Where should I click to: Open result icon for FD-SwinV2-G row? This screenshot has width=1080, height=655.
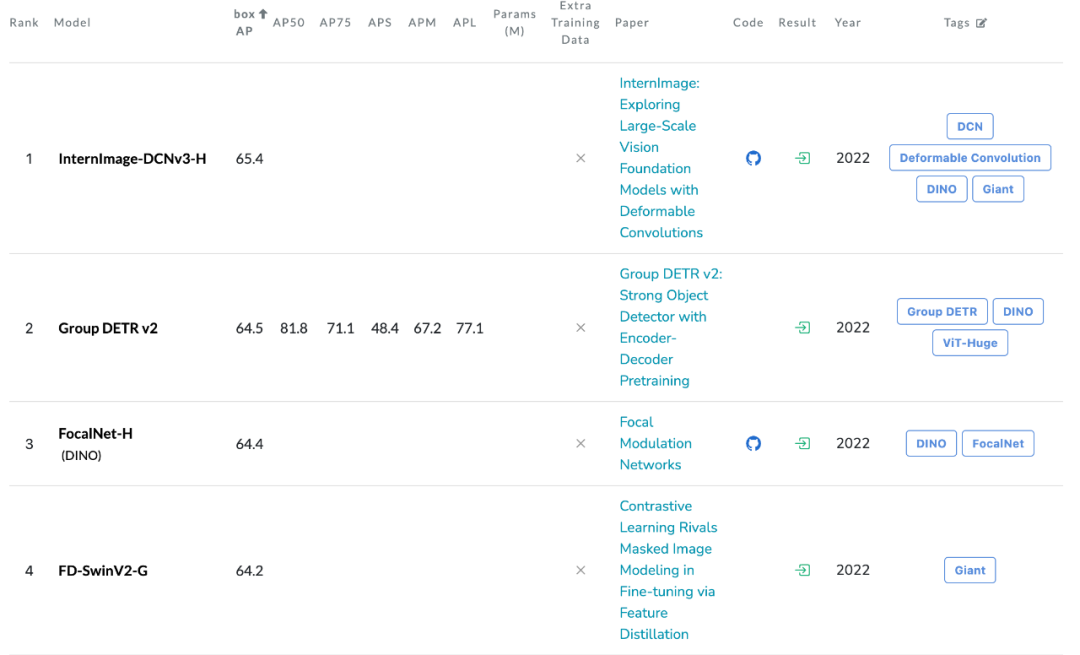(802, 570)
